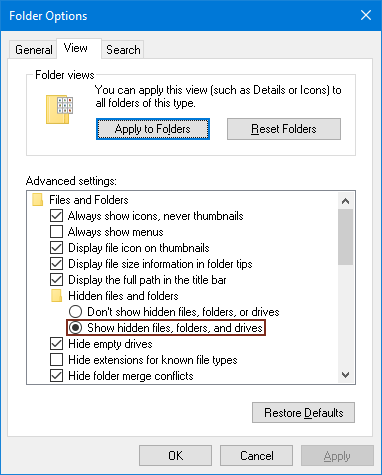The image size is (382, 475).
Task: Click the Reset Folders button
Action: click(x=284, y=129)
